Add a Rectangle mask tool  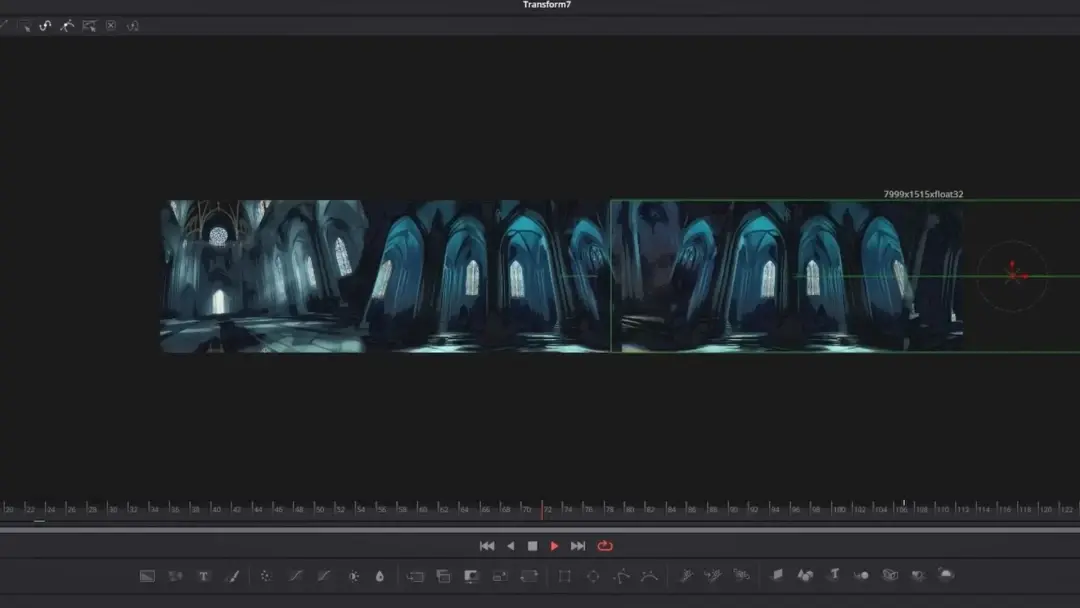(x=565, y=576)
